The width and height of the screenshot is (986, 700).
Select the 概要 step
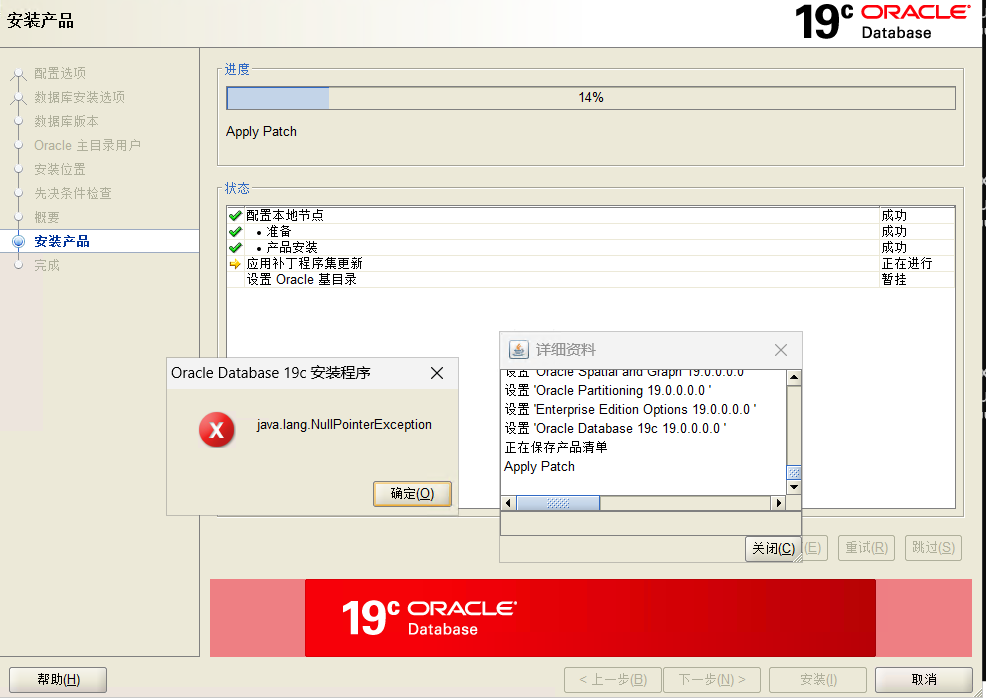[x=47, y=217]
